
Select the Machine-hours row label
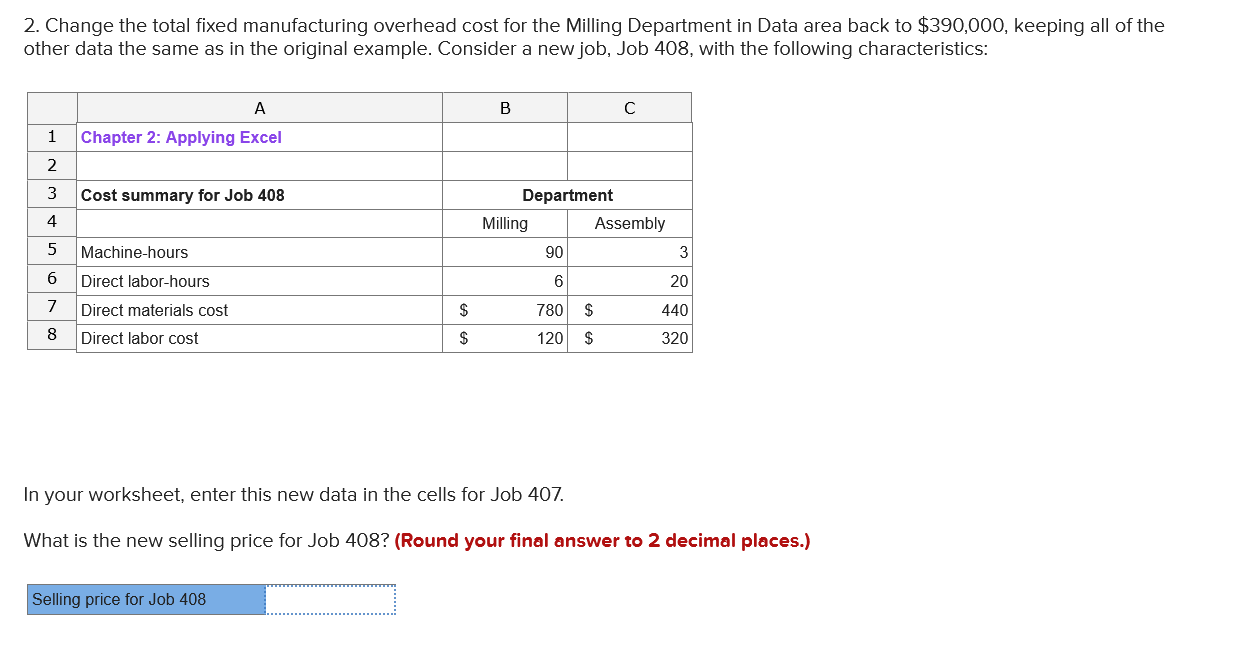click(136, 252)
